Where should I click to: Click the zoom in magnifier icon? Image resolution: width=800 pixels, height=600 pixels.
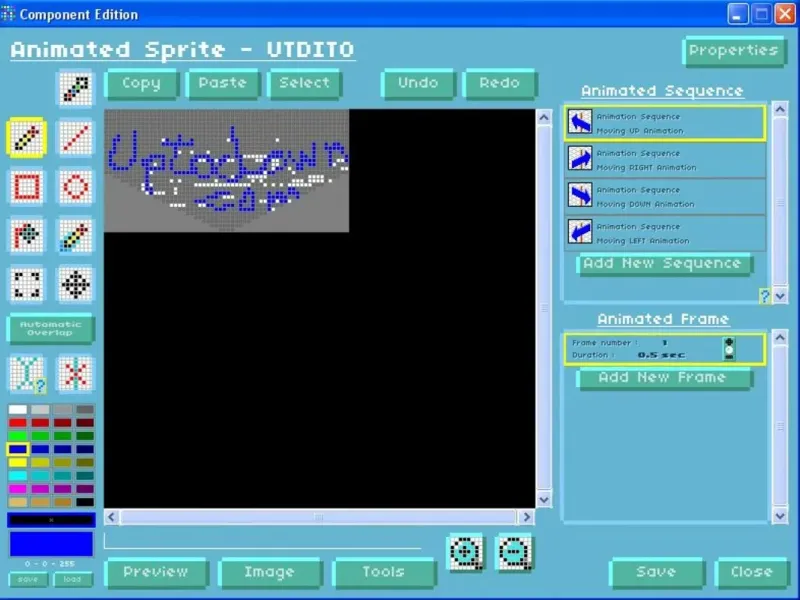pos(465,552)
